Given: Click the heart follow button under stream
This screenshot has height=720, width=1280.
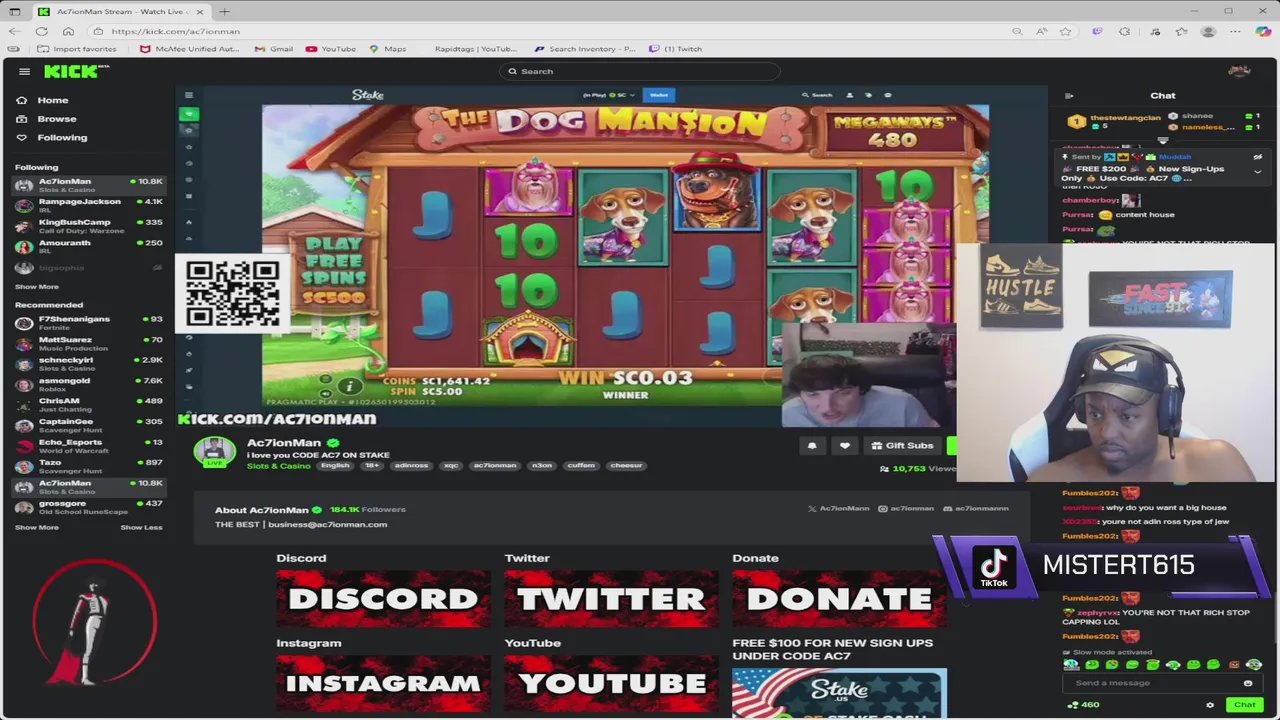Looking at the screenshot, I should 845,446.
